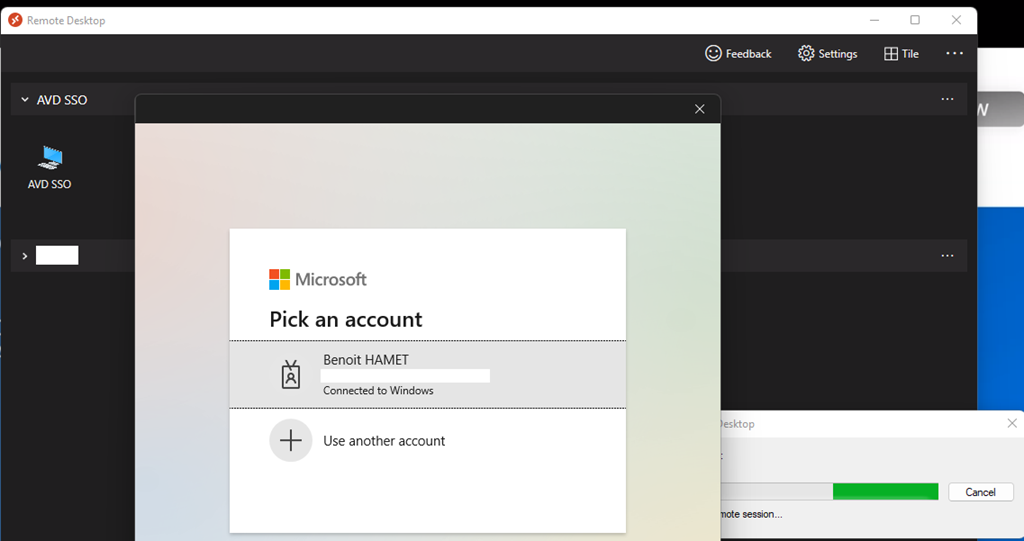Select Use another account
1024x541 pixels.
pos(384,441)
